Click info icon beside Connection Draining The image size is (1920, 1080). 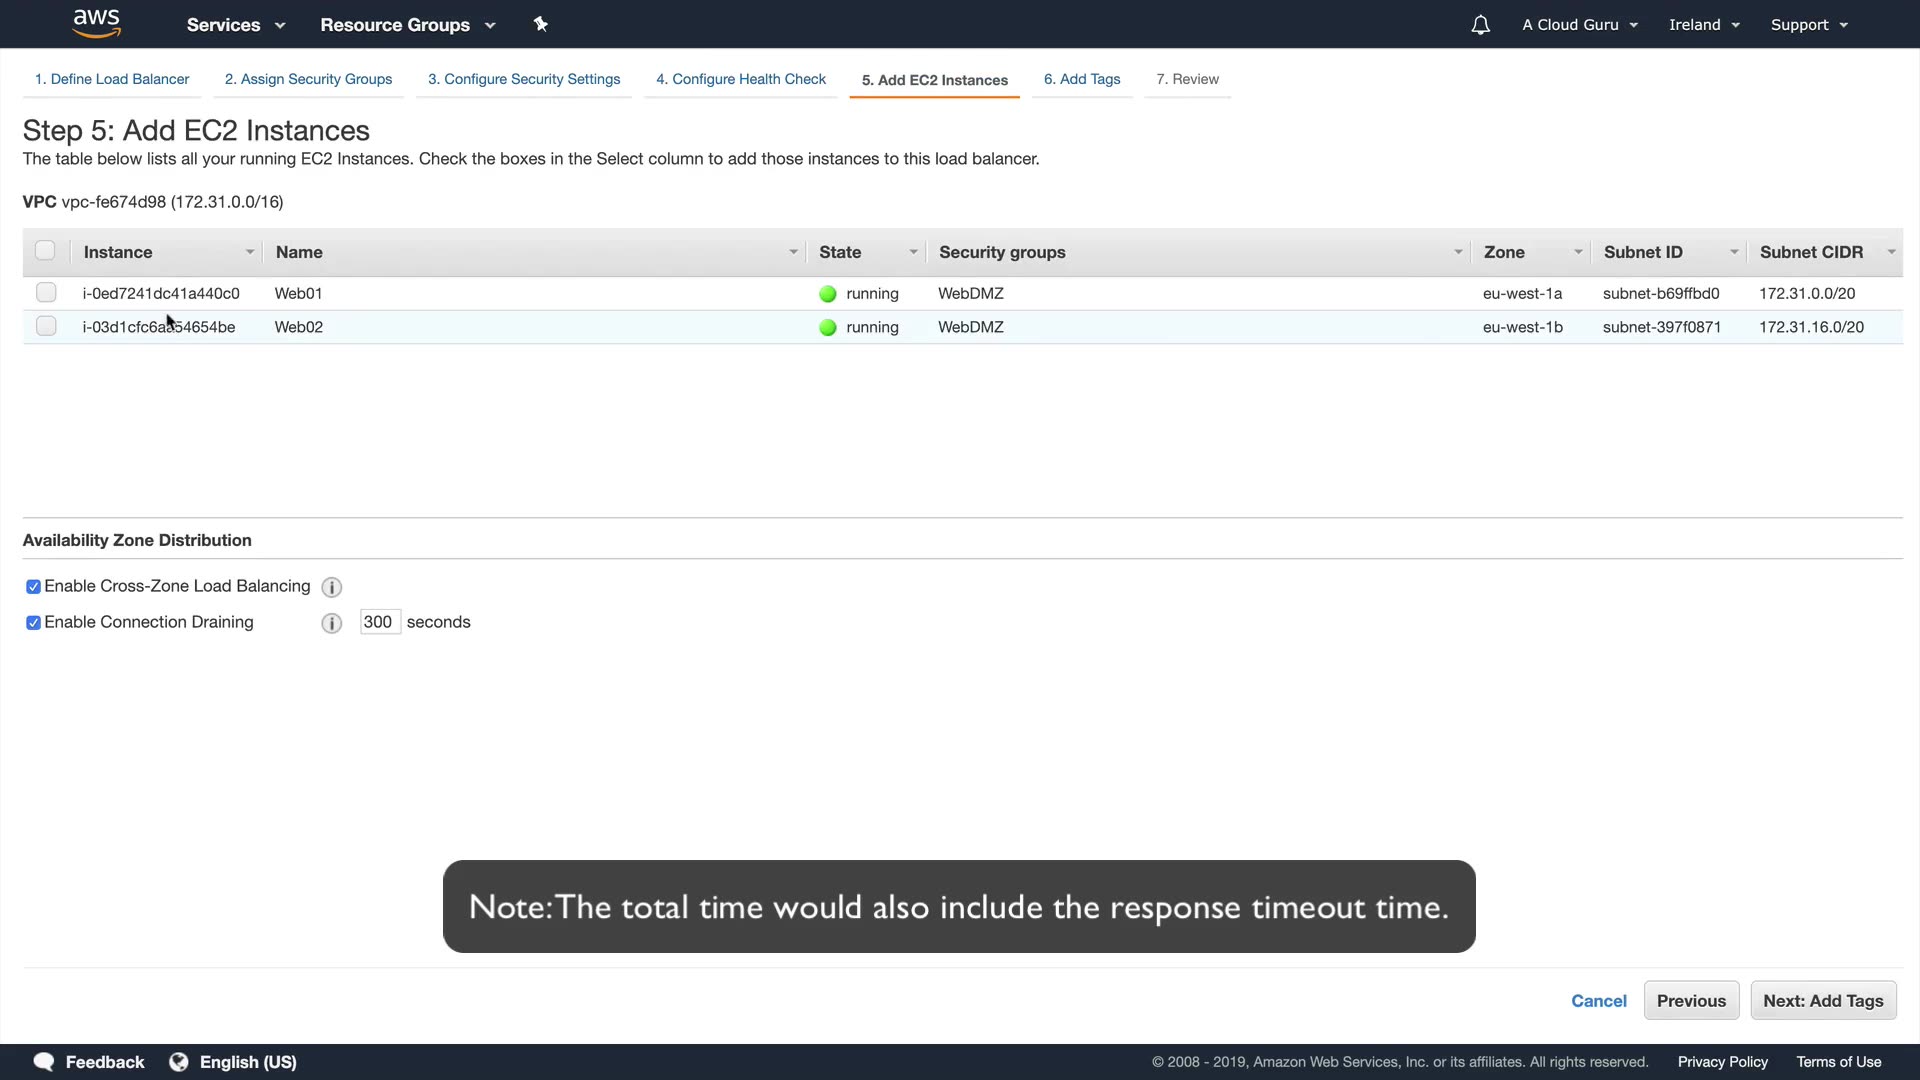click(x=332, y=623)
